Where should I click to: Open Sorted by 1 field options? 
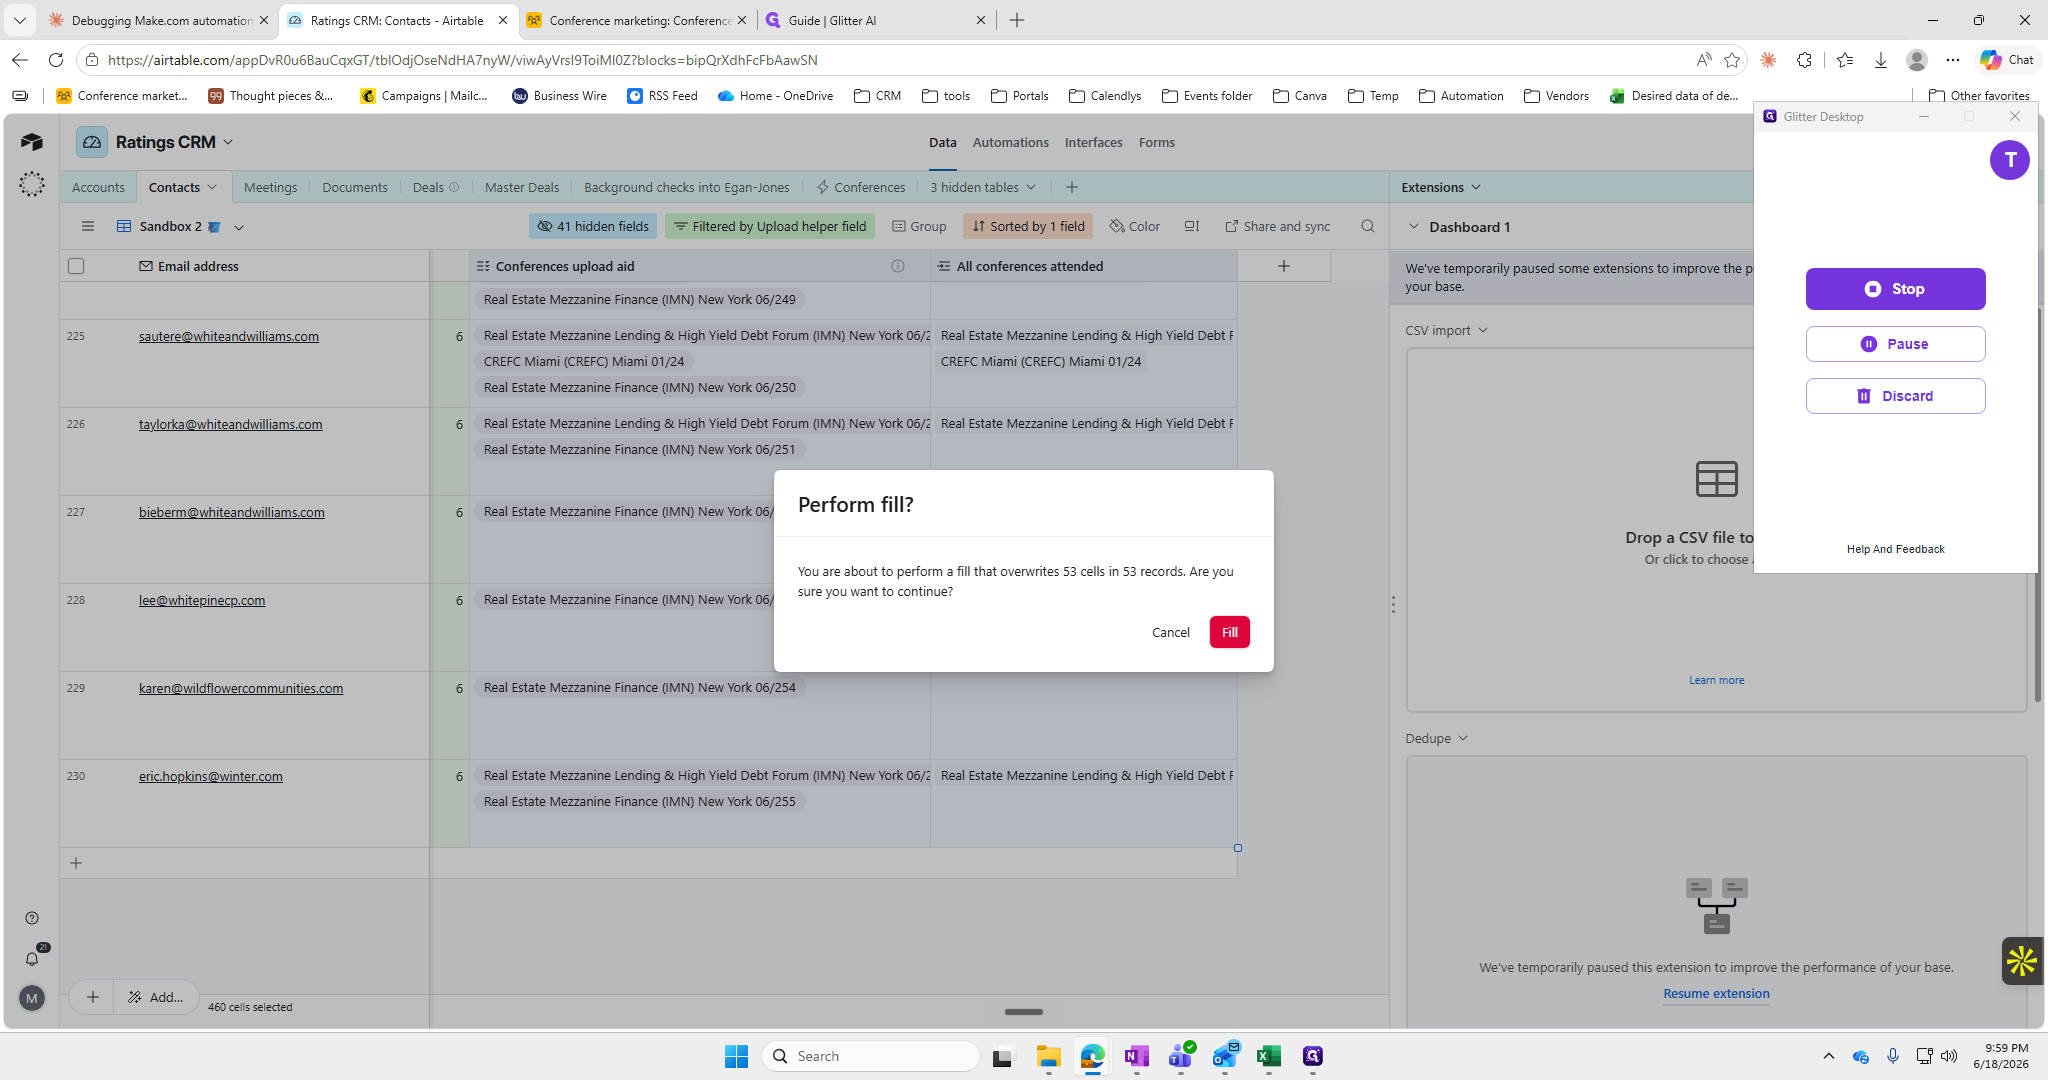click(1028, 226)
